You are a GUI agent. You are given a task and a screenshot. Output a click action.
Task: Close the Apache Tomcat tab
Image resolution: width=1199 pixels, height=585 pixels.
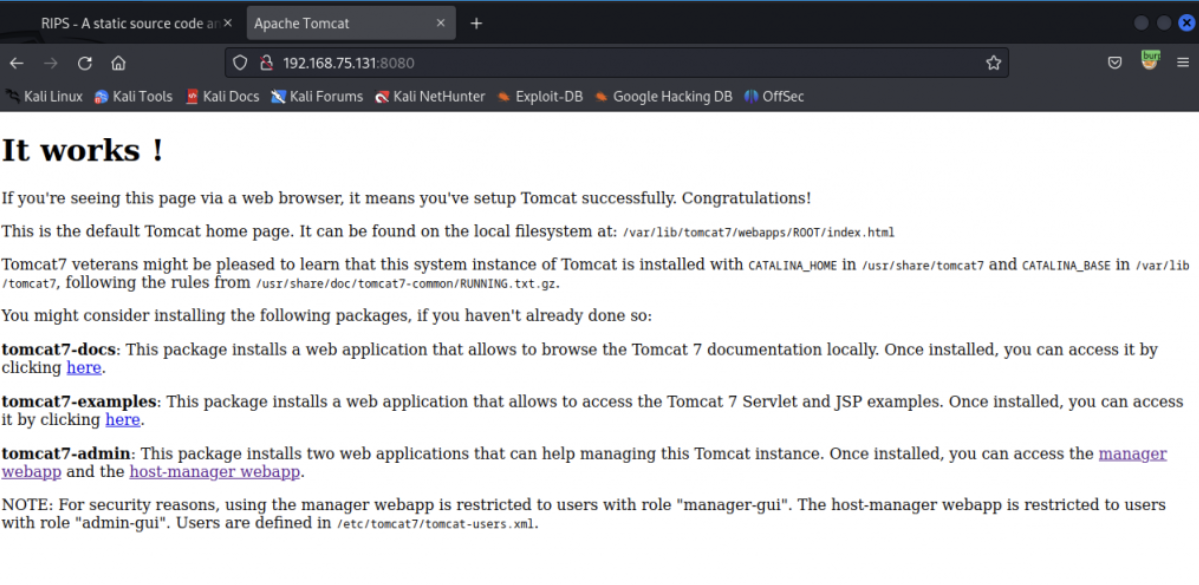pos(440,24)
